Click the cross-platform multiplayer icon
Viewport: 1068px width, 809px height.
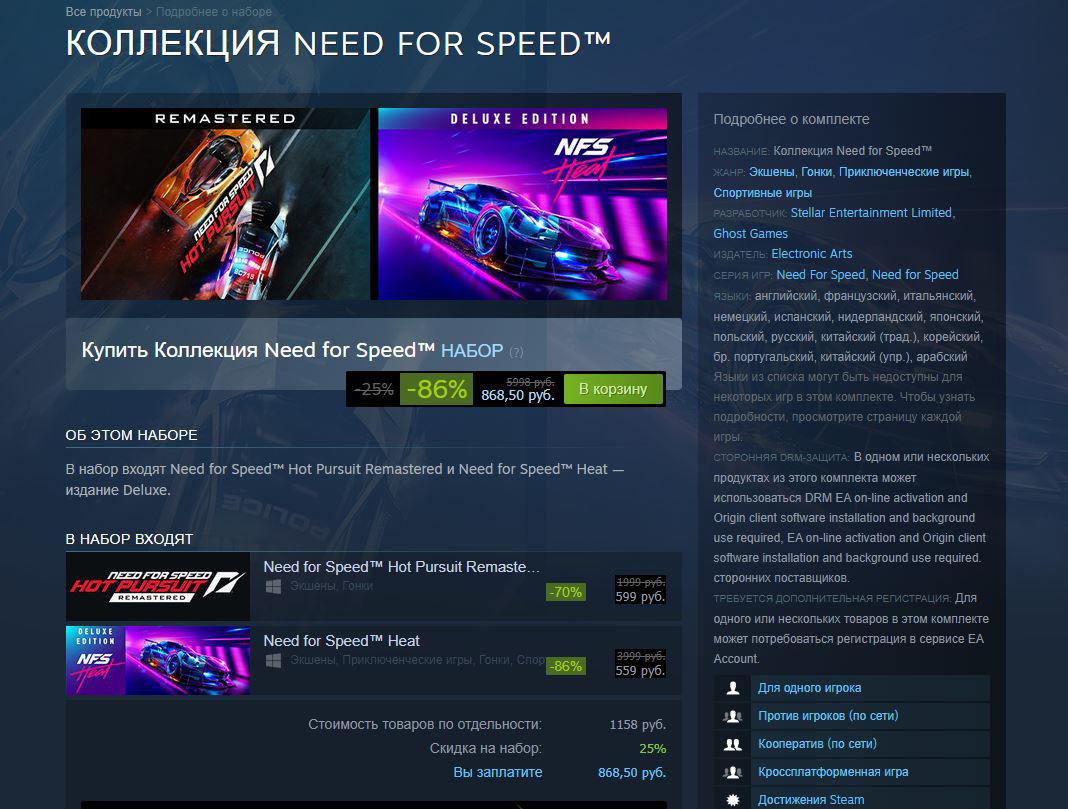tap(733, 772)
